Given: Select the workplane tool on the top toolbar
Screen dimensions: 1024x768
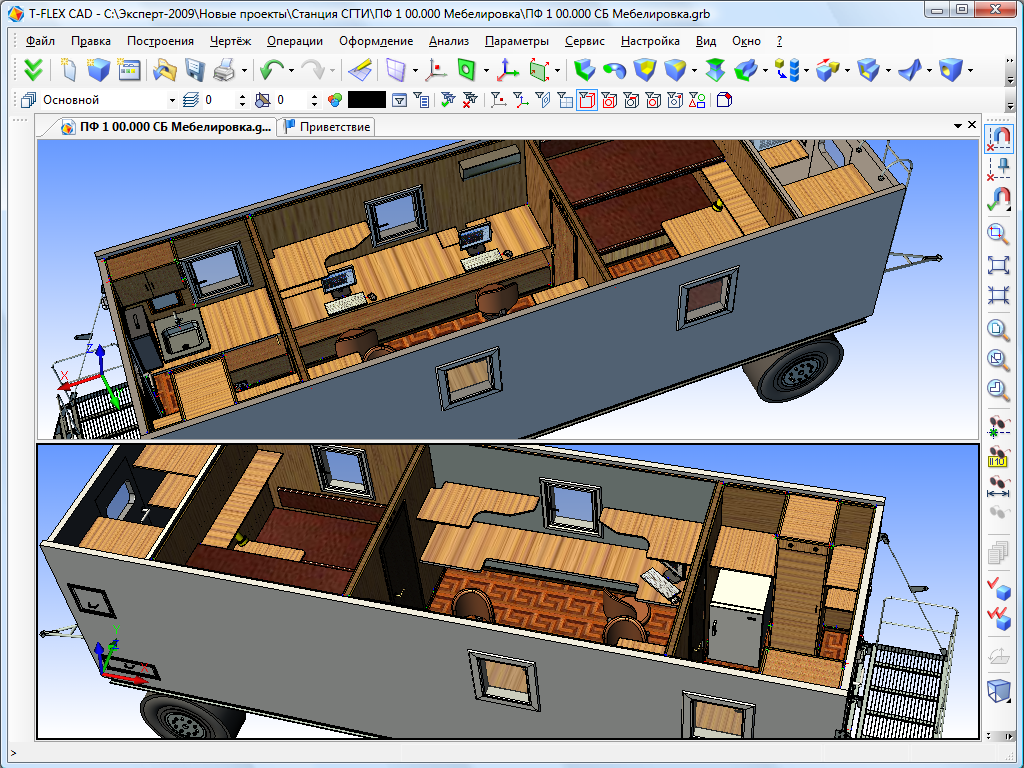Looking at the screenshot, I should point(393,71).
